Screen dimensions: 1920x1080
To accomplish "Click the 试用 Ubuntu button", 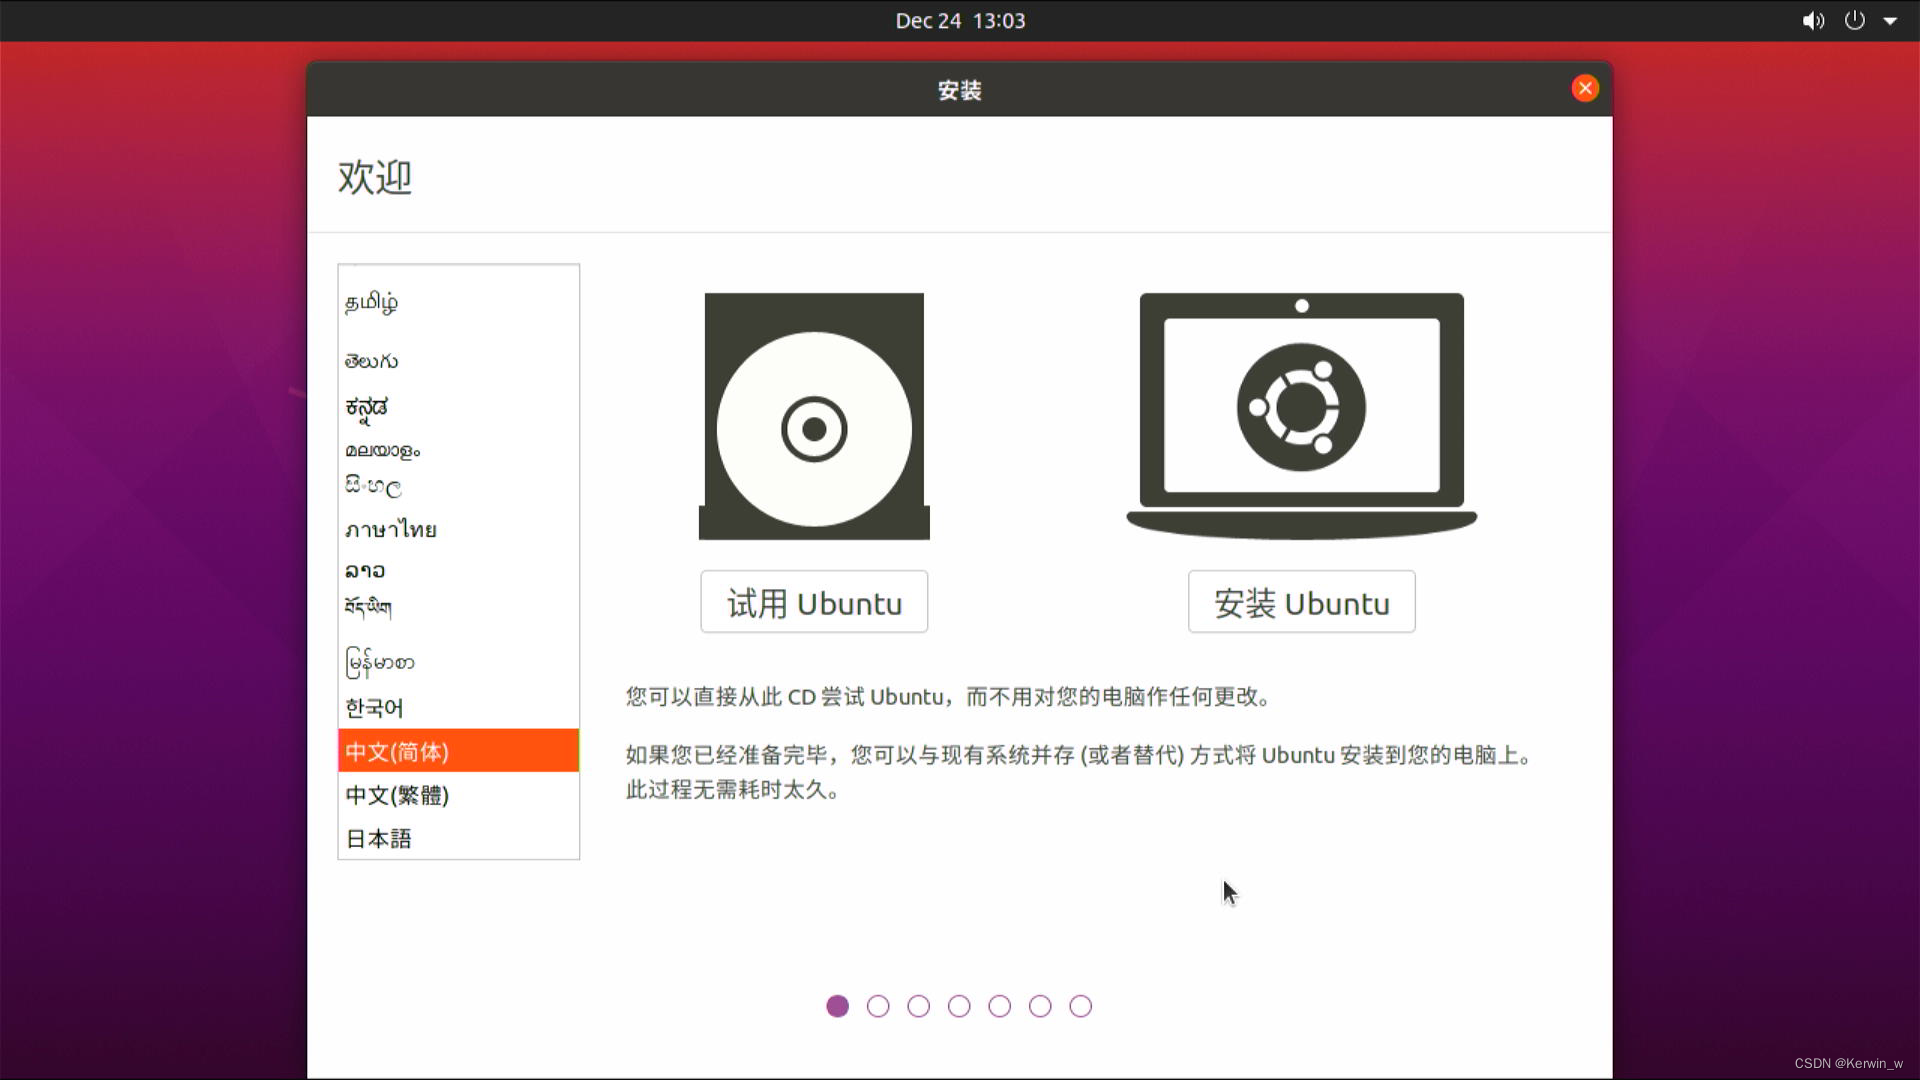I will pyautogui.click(x=814, y=602).
